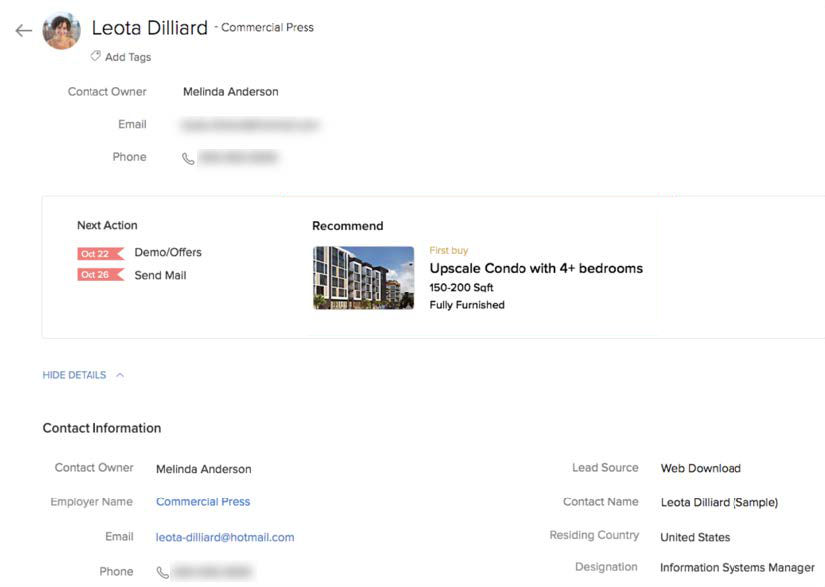
Task: Click the Designation field label
Action: (606, 567)
